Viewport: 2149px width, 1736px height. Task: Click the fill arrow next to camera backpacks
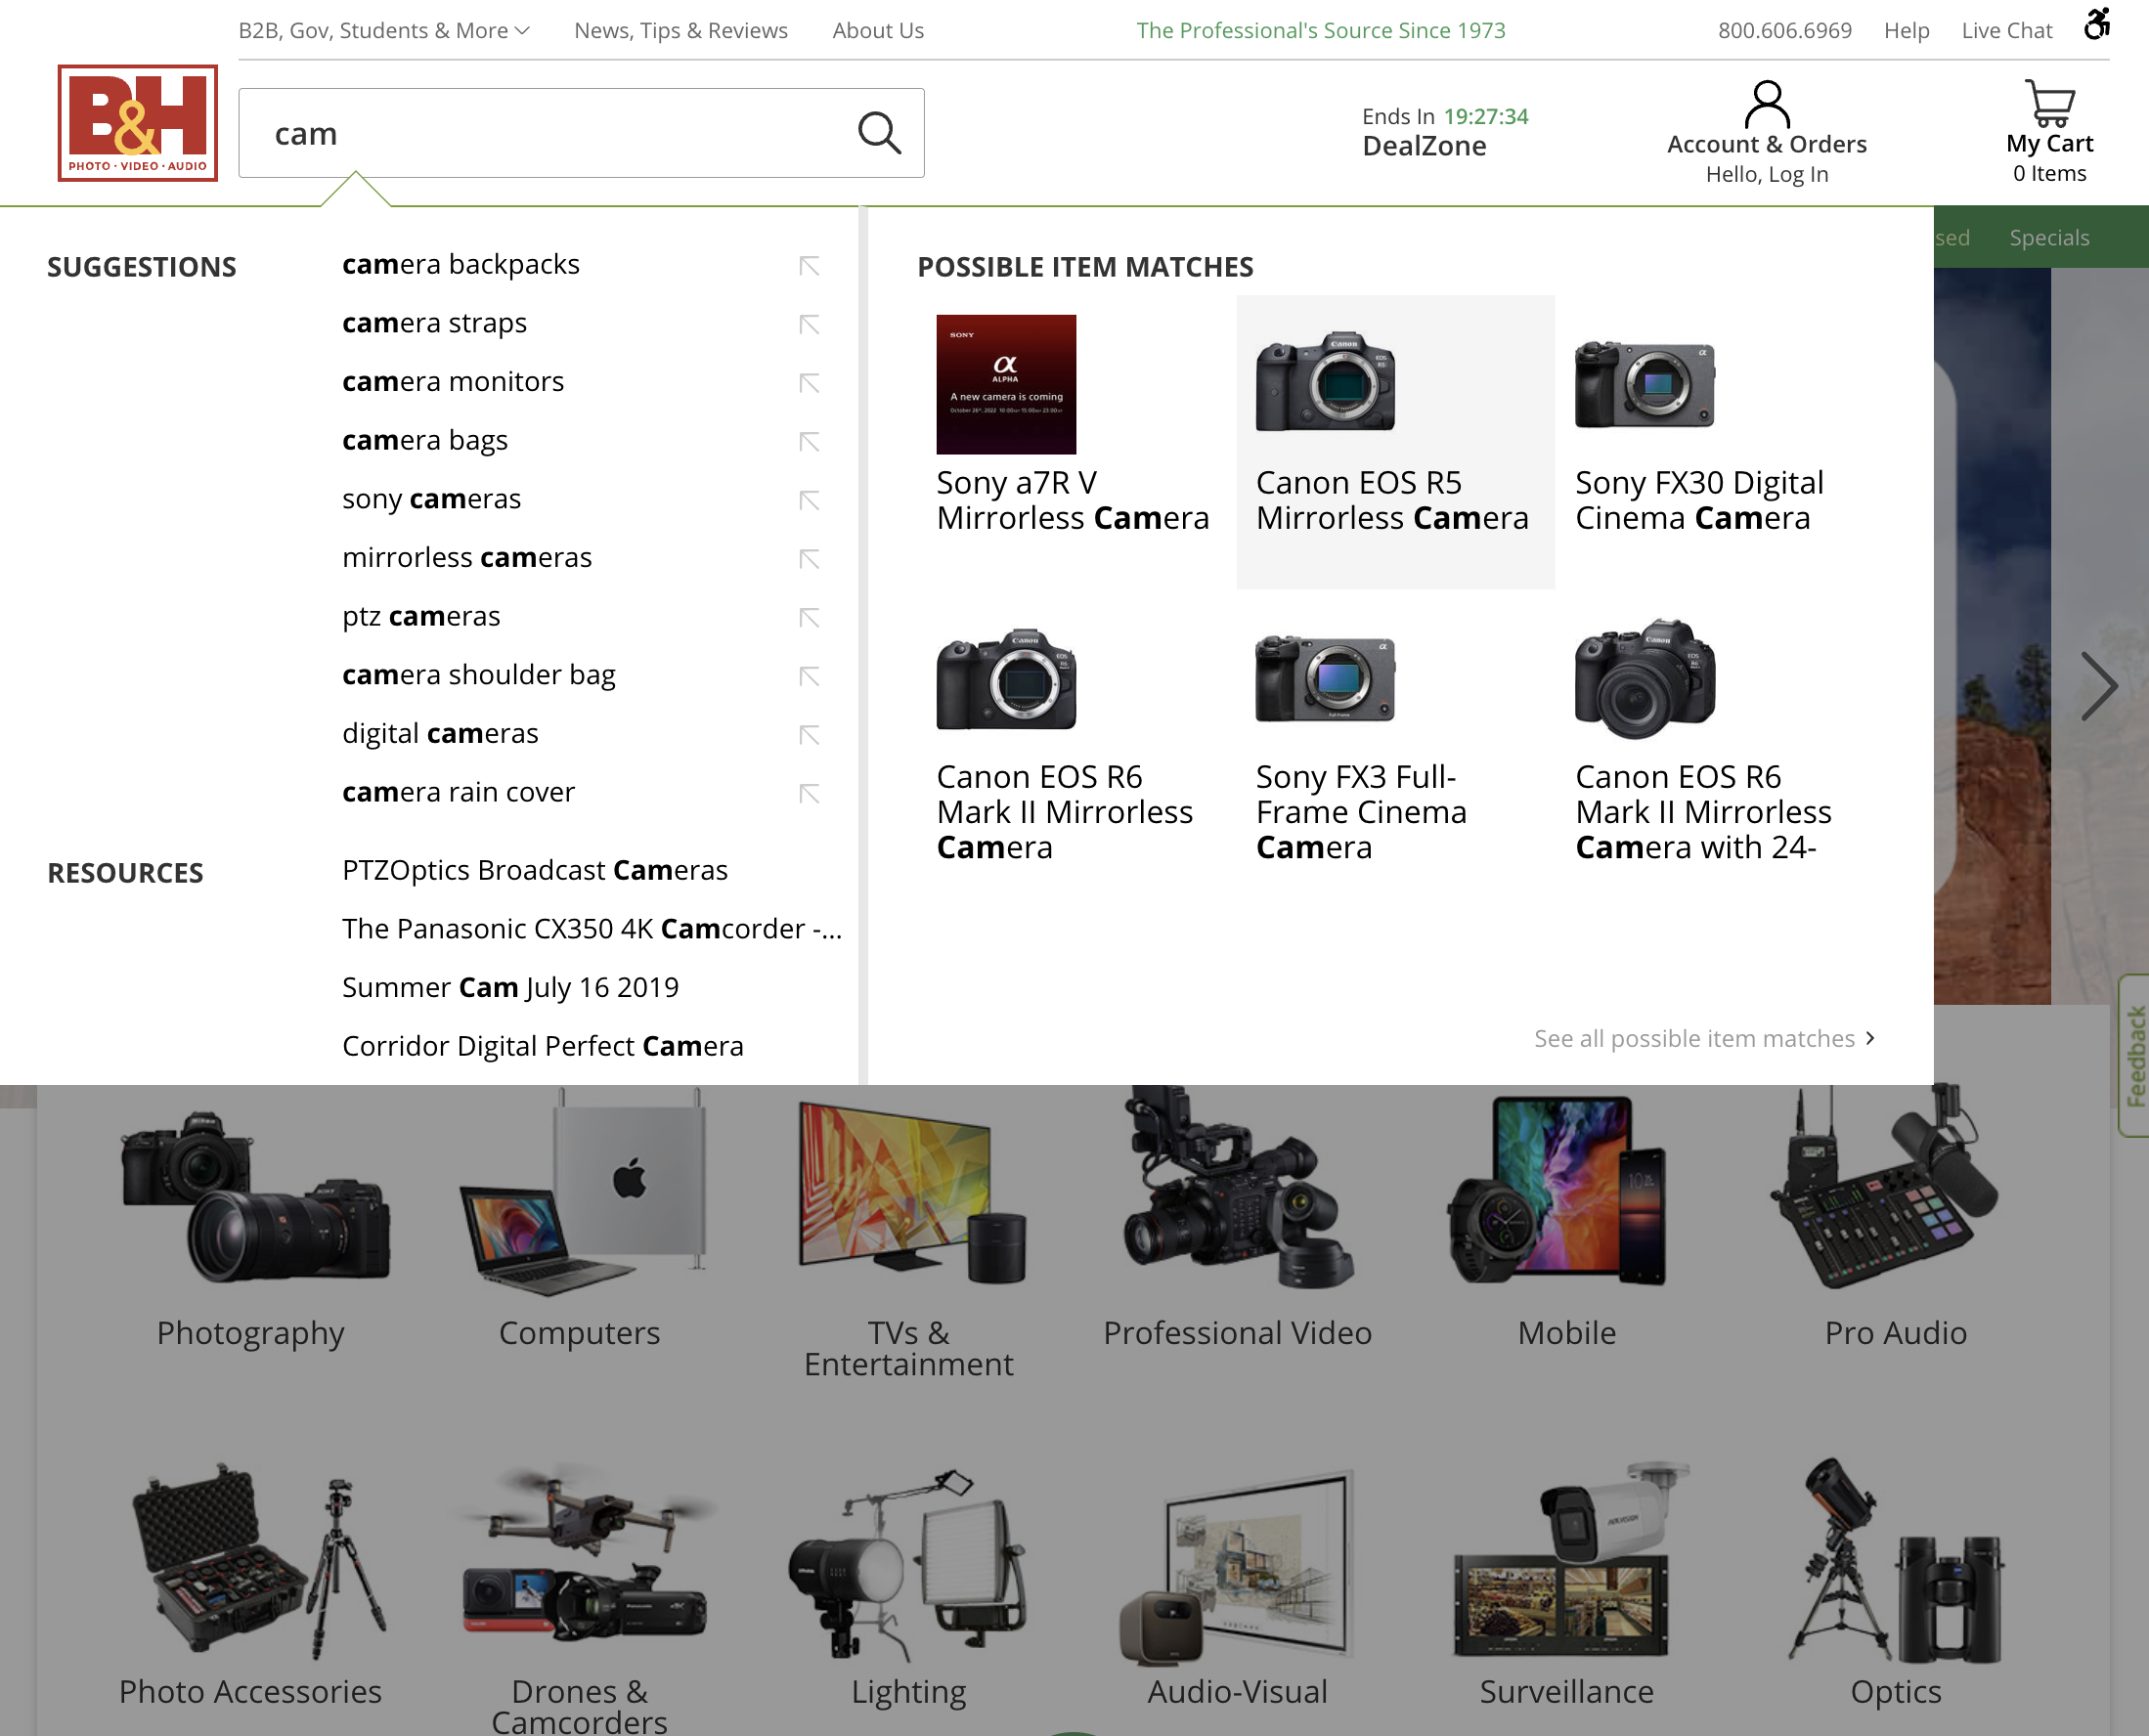point(810,265)
